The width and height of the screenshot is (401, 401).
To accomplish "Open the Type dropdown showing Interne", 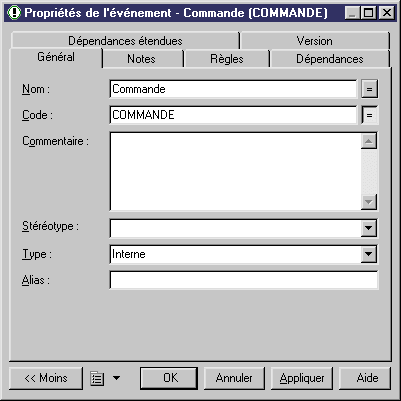I will 244,254.
